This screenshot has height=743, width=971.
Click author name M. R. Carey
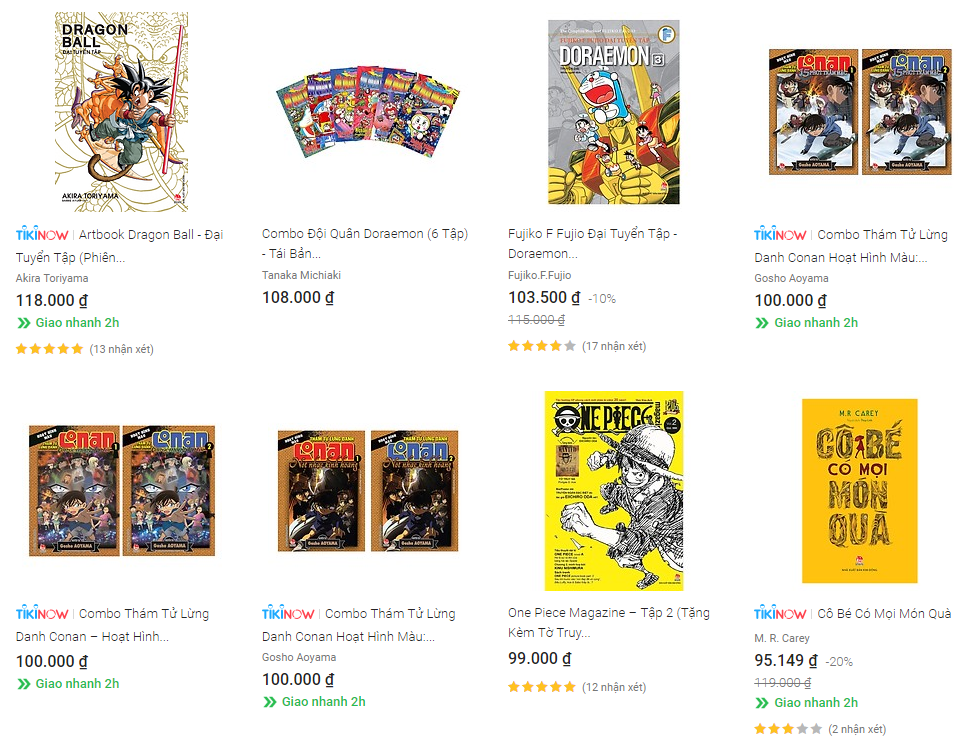tap(782, 638)
